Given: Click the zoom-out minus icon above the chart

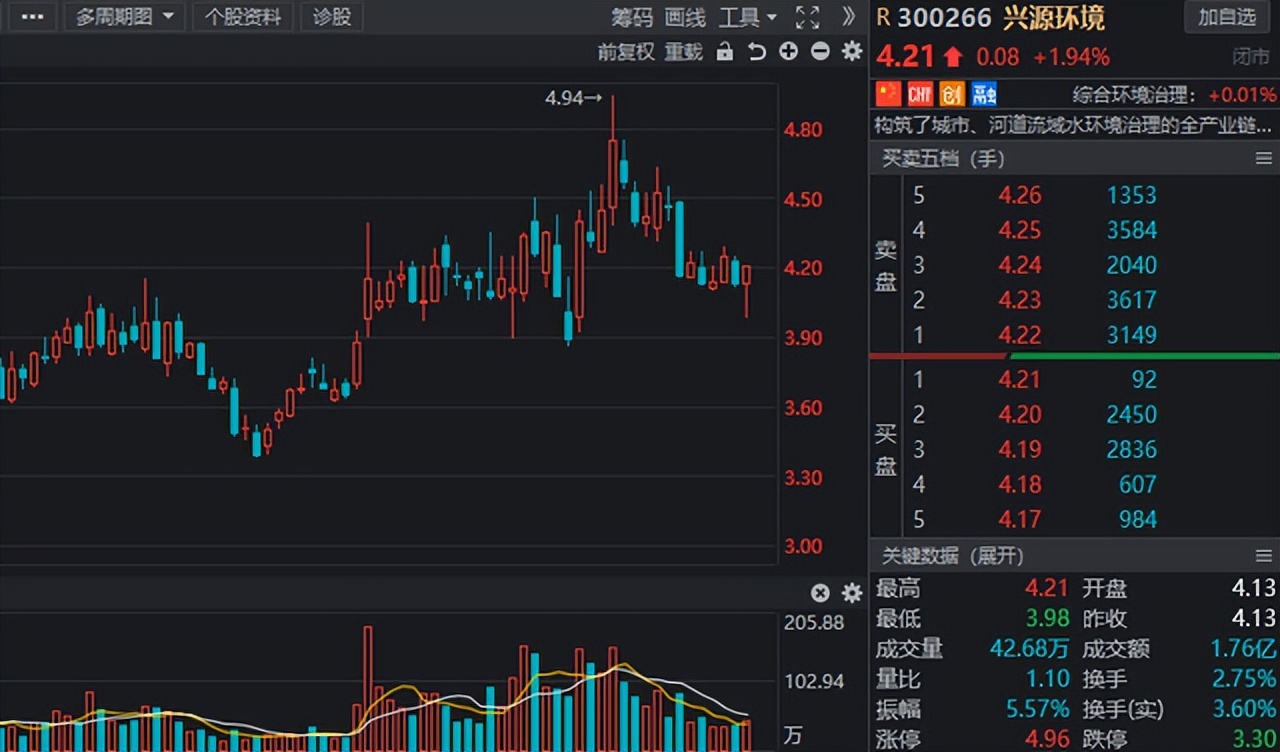Looking at the screenshot, I should [820, 51].
